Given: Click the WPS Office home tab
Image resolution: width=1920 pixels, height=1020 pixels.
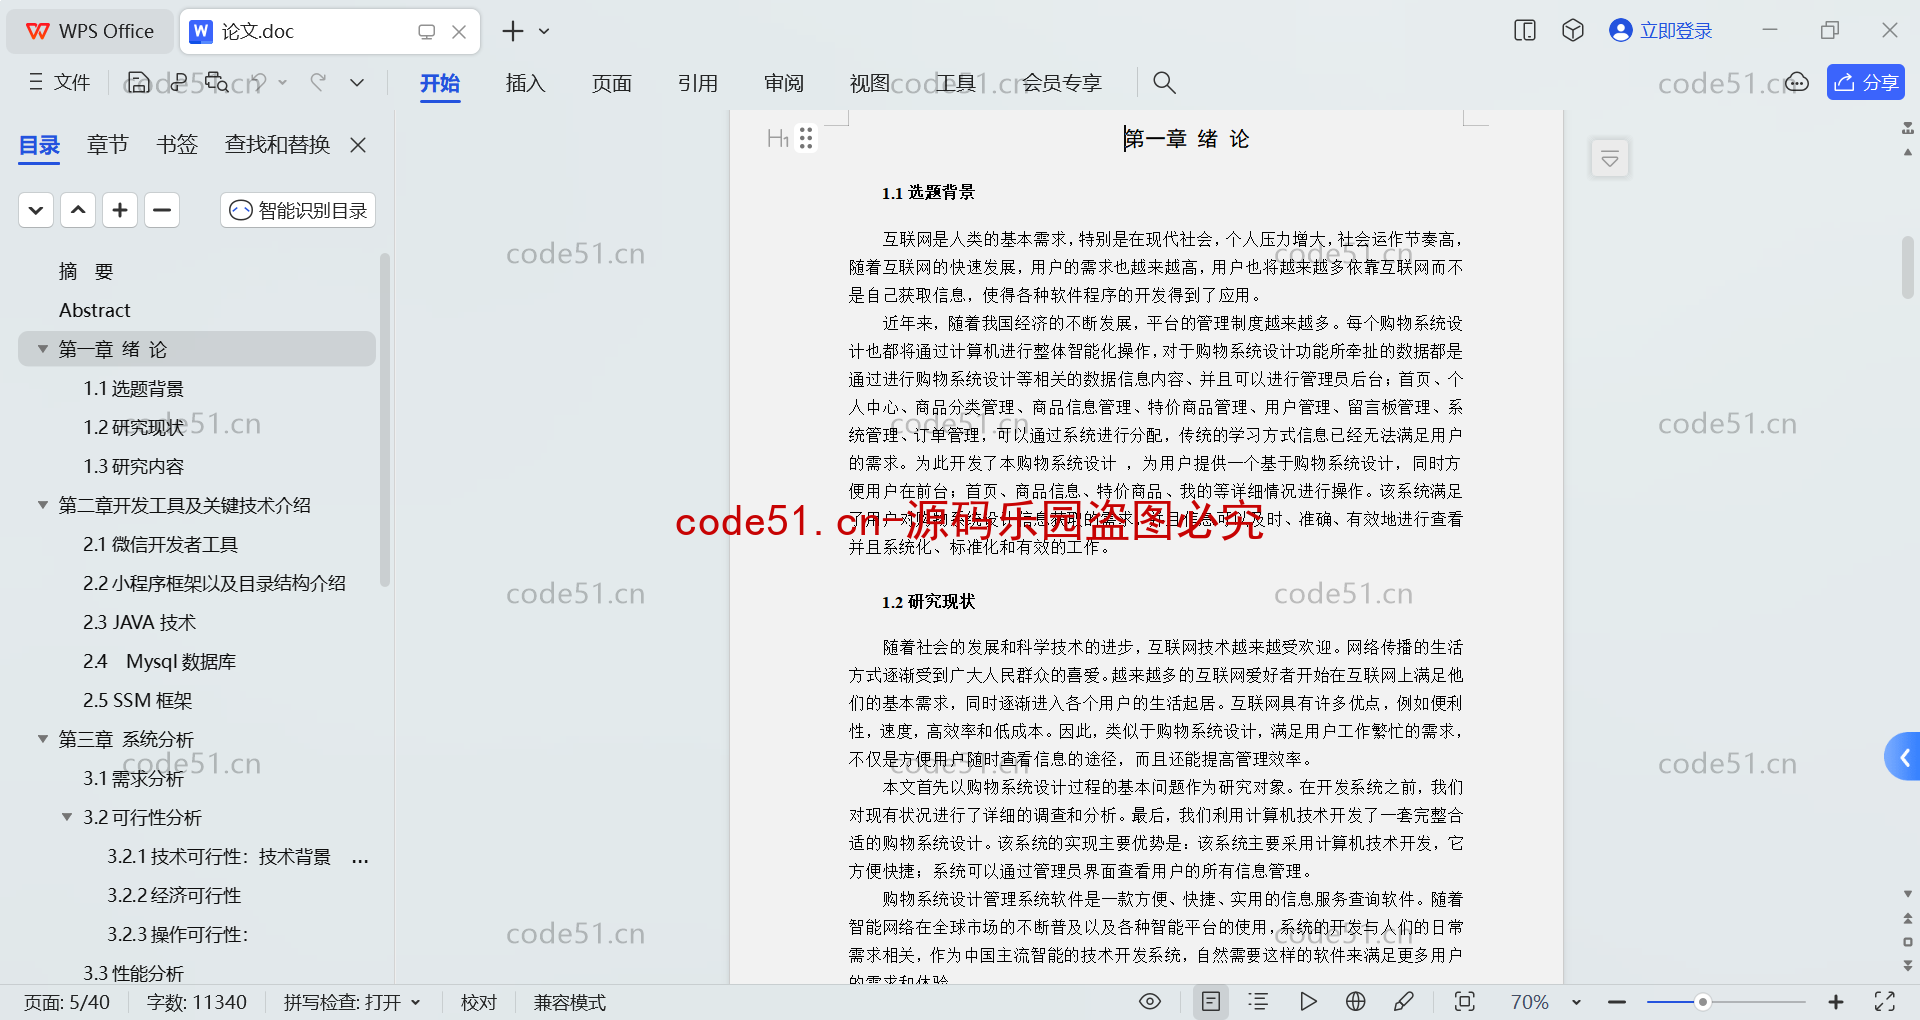Looking at the screenshot, I should [90, 31].
